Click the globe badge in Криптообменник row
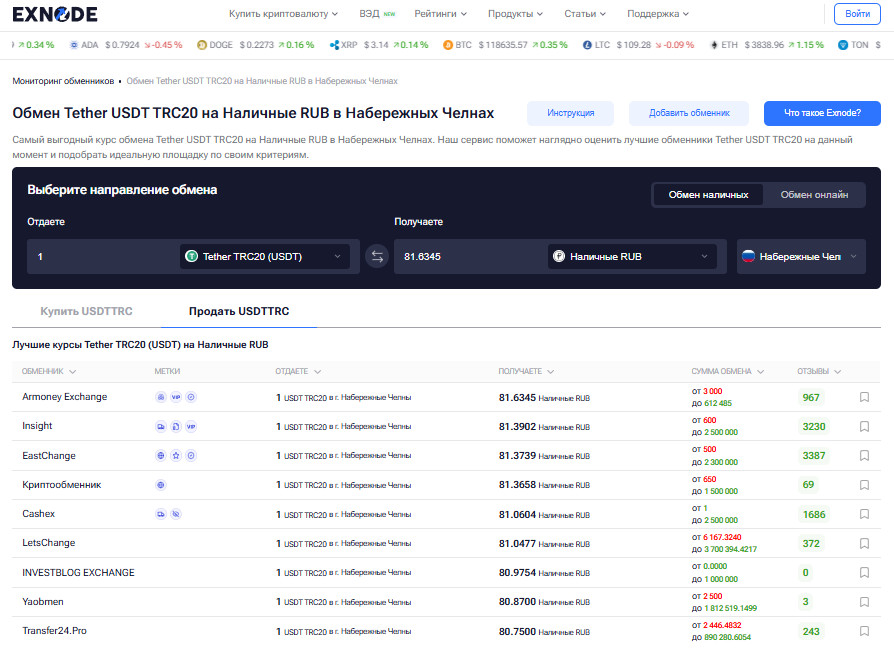This screenshot has height=648, width=894. coord(161,485)
